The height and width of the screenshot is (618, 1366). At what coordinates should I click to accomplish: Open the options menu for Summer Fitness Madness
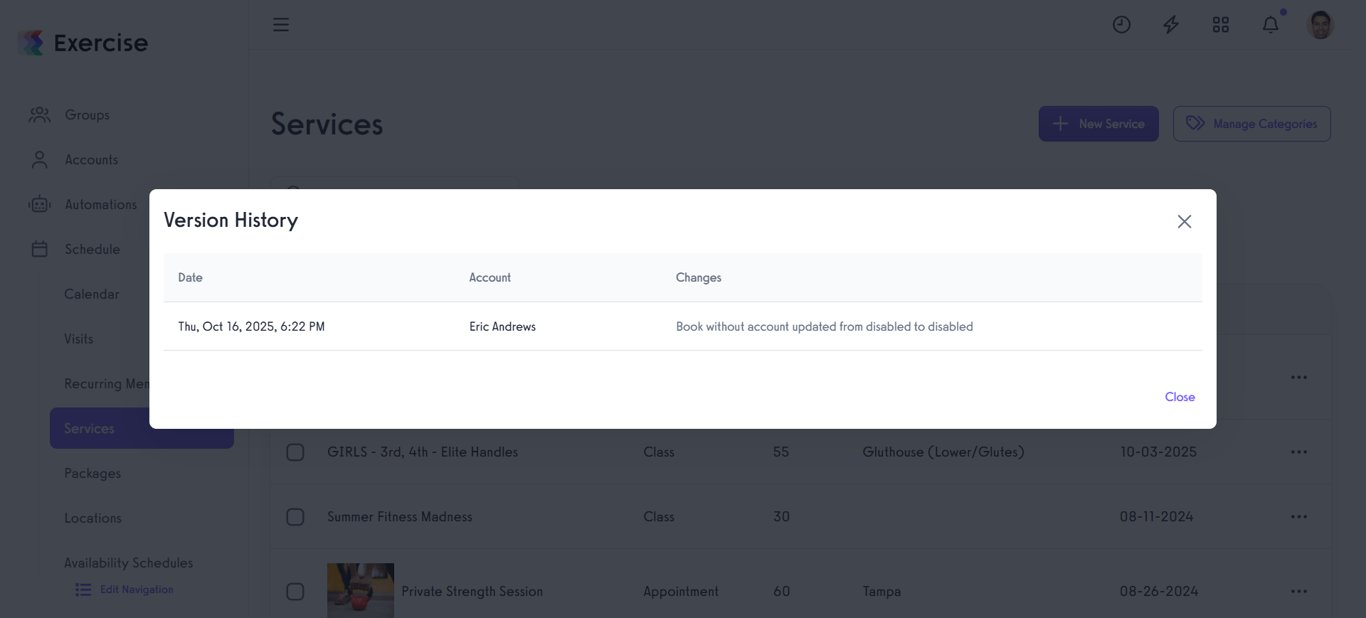1298,516
